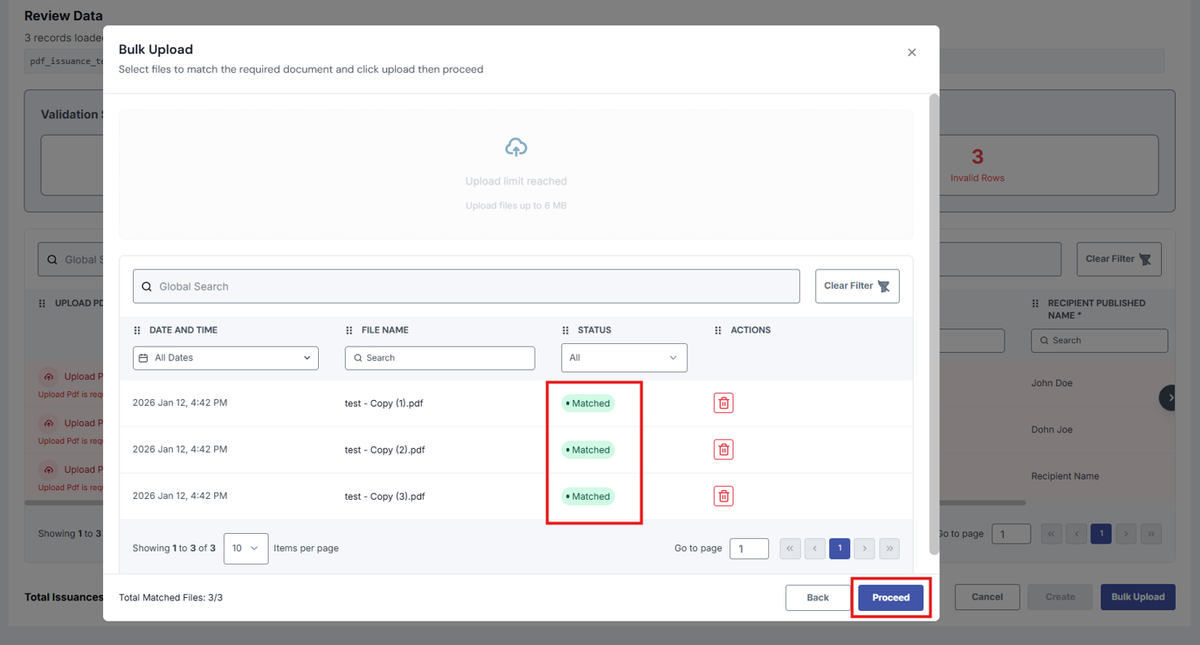The image size is (1200, 645).
Task: Delete the test - Copy (1).pdf file
Action: (x=723, y=403)
